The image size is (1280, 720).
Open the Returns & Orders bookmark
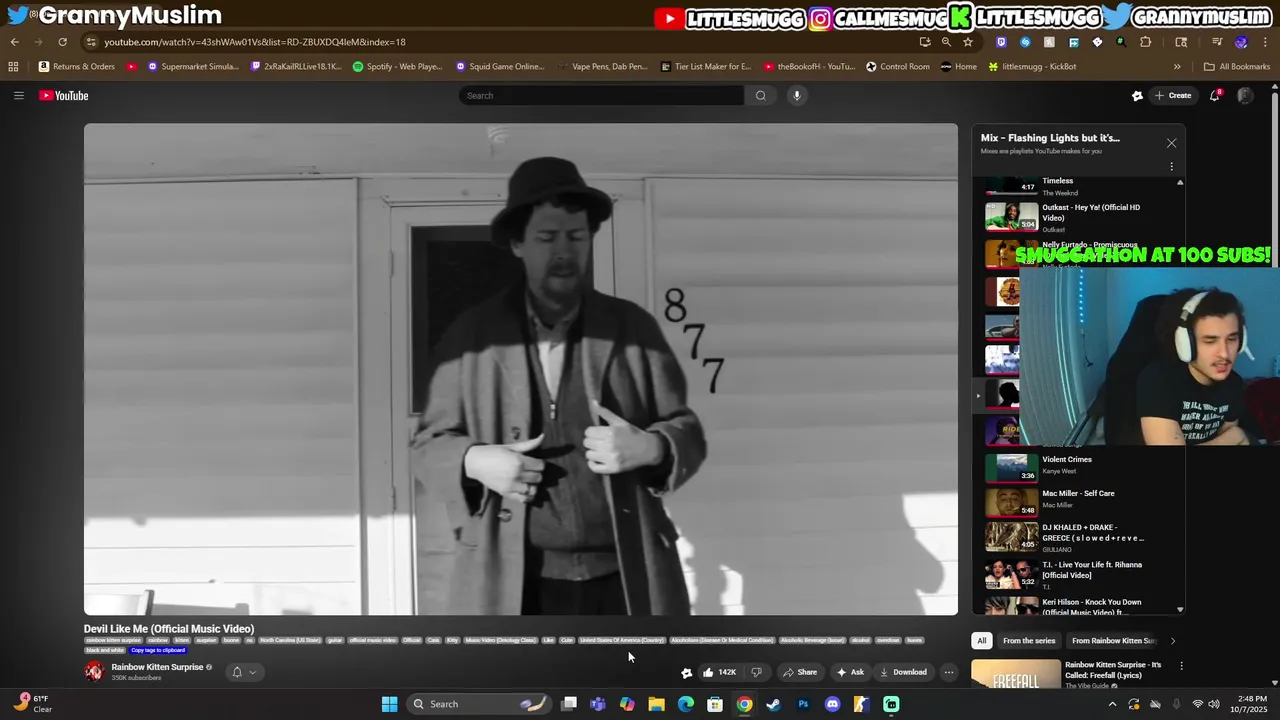coord(77,67)
